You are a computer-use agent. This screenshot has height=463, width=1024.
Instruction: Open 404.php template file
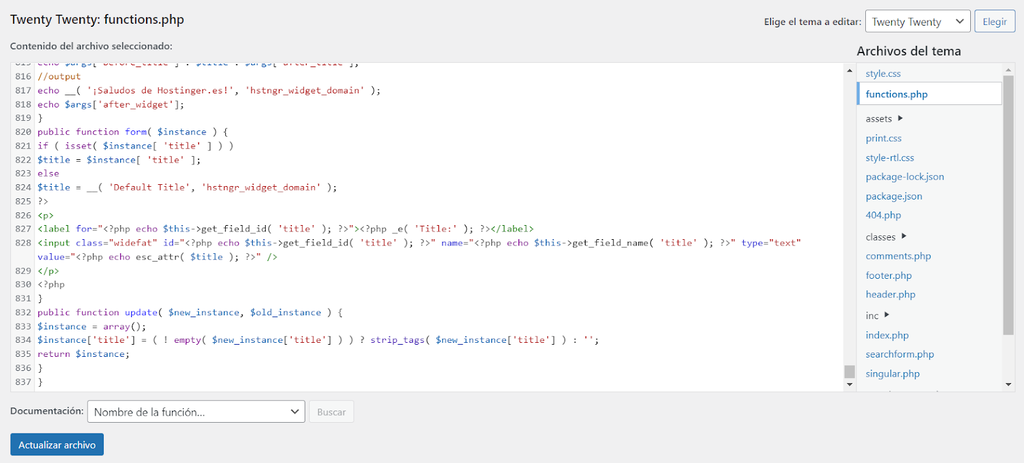[883, 215]
